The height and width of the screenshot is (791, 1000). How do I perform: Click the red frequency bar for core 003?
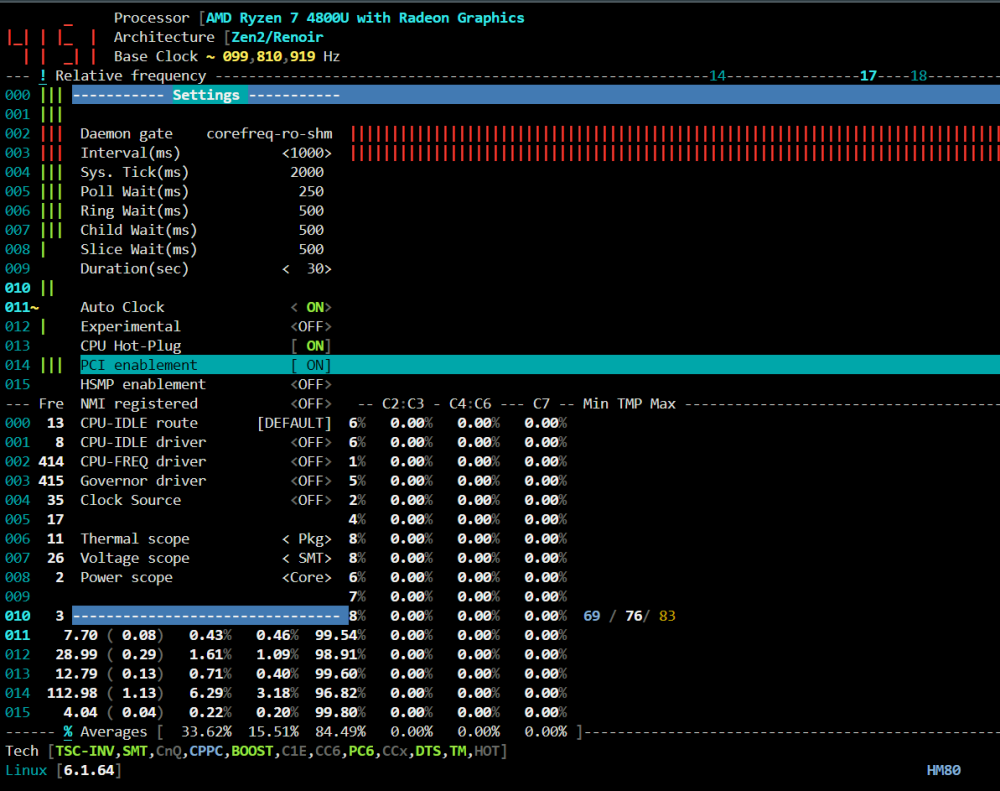tap(675, 153)
